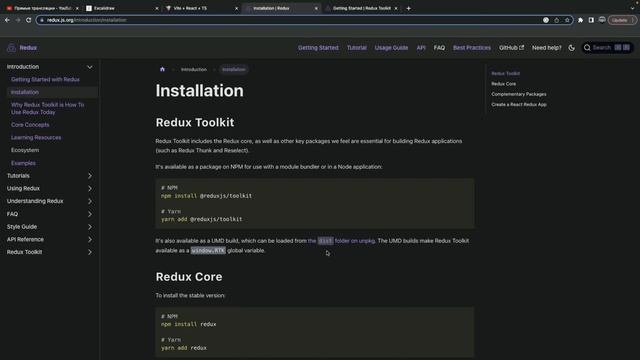Click the npm install @reduxjs/toolkit line

[x=206, y=196]
